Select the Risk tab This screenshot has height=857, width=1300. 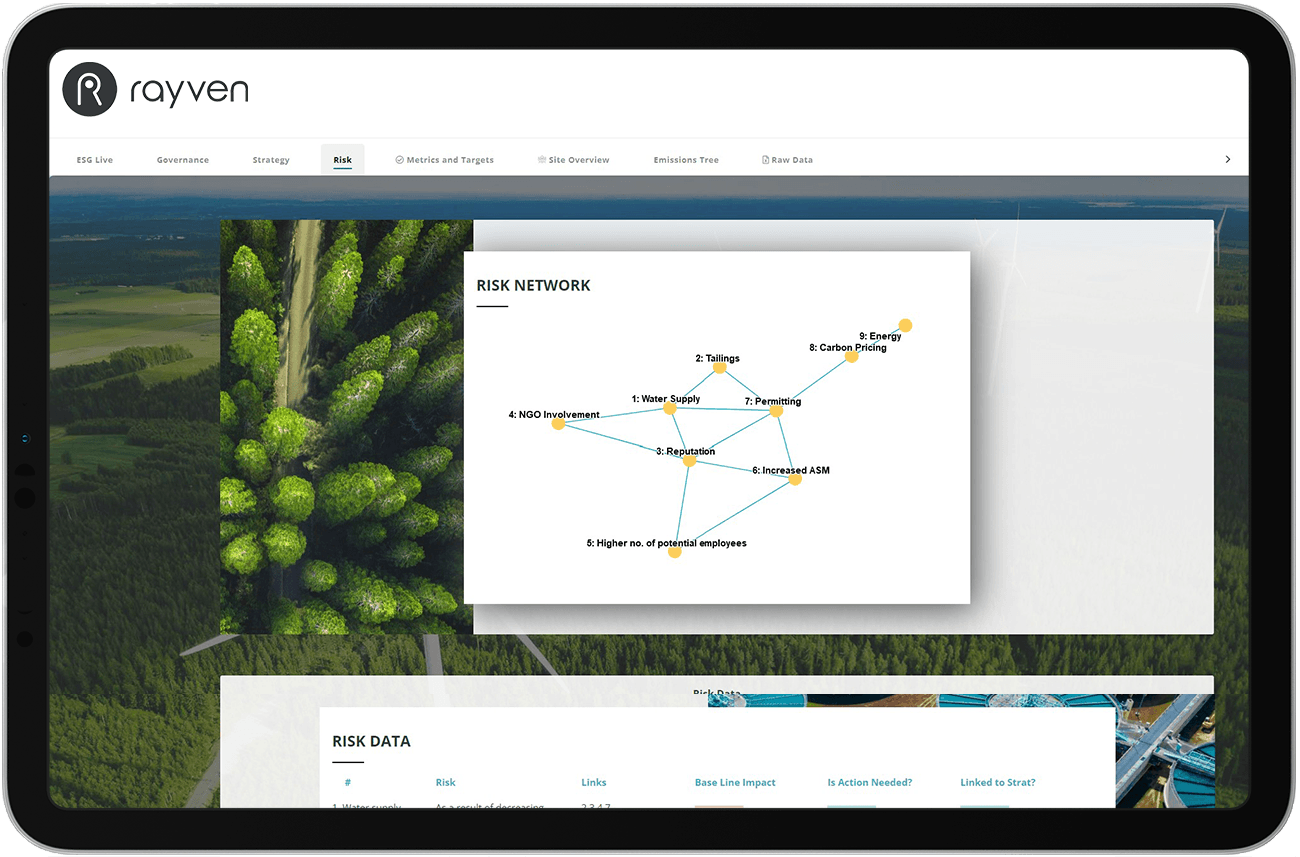tap(343, 160)
